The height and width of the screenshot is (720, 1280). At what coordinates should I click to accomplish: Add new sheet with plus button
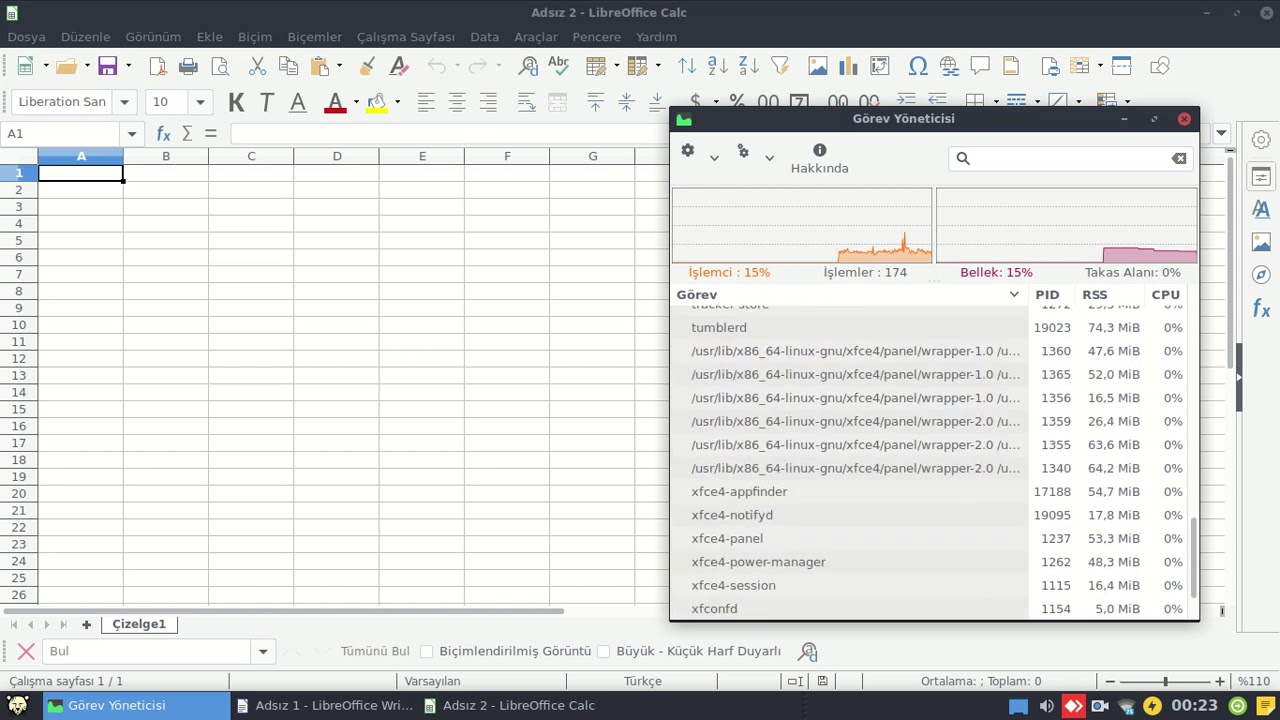click(86, 624)
